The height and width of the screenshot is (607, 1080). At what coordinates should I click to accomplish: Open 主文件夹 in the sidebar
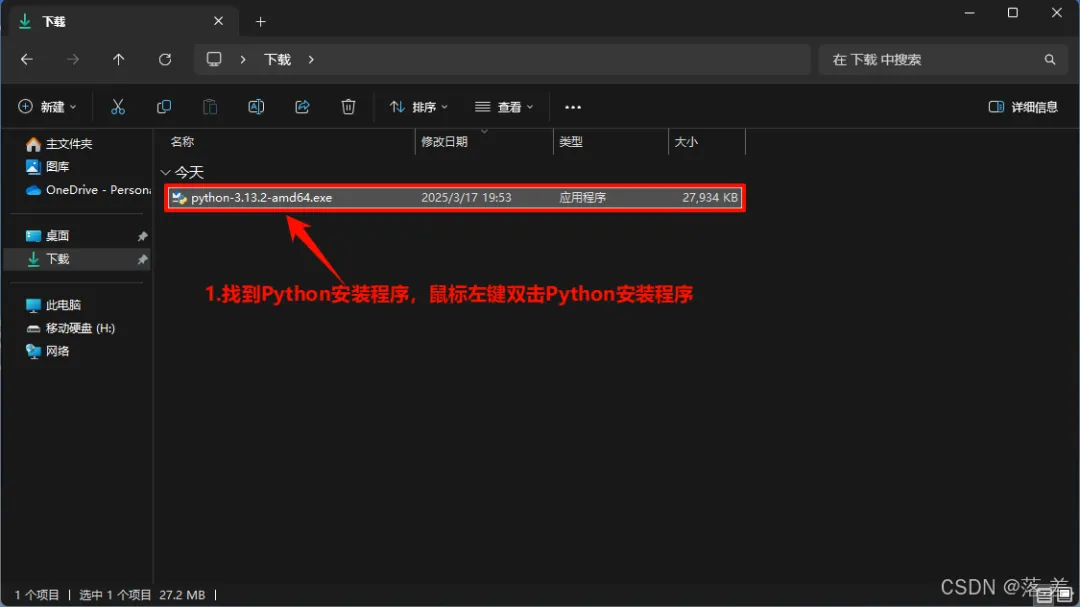point(69,144)
